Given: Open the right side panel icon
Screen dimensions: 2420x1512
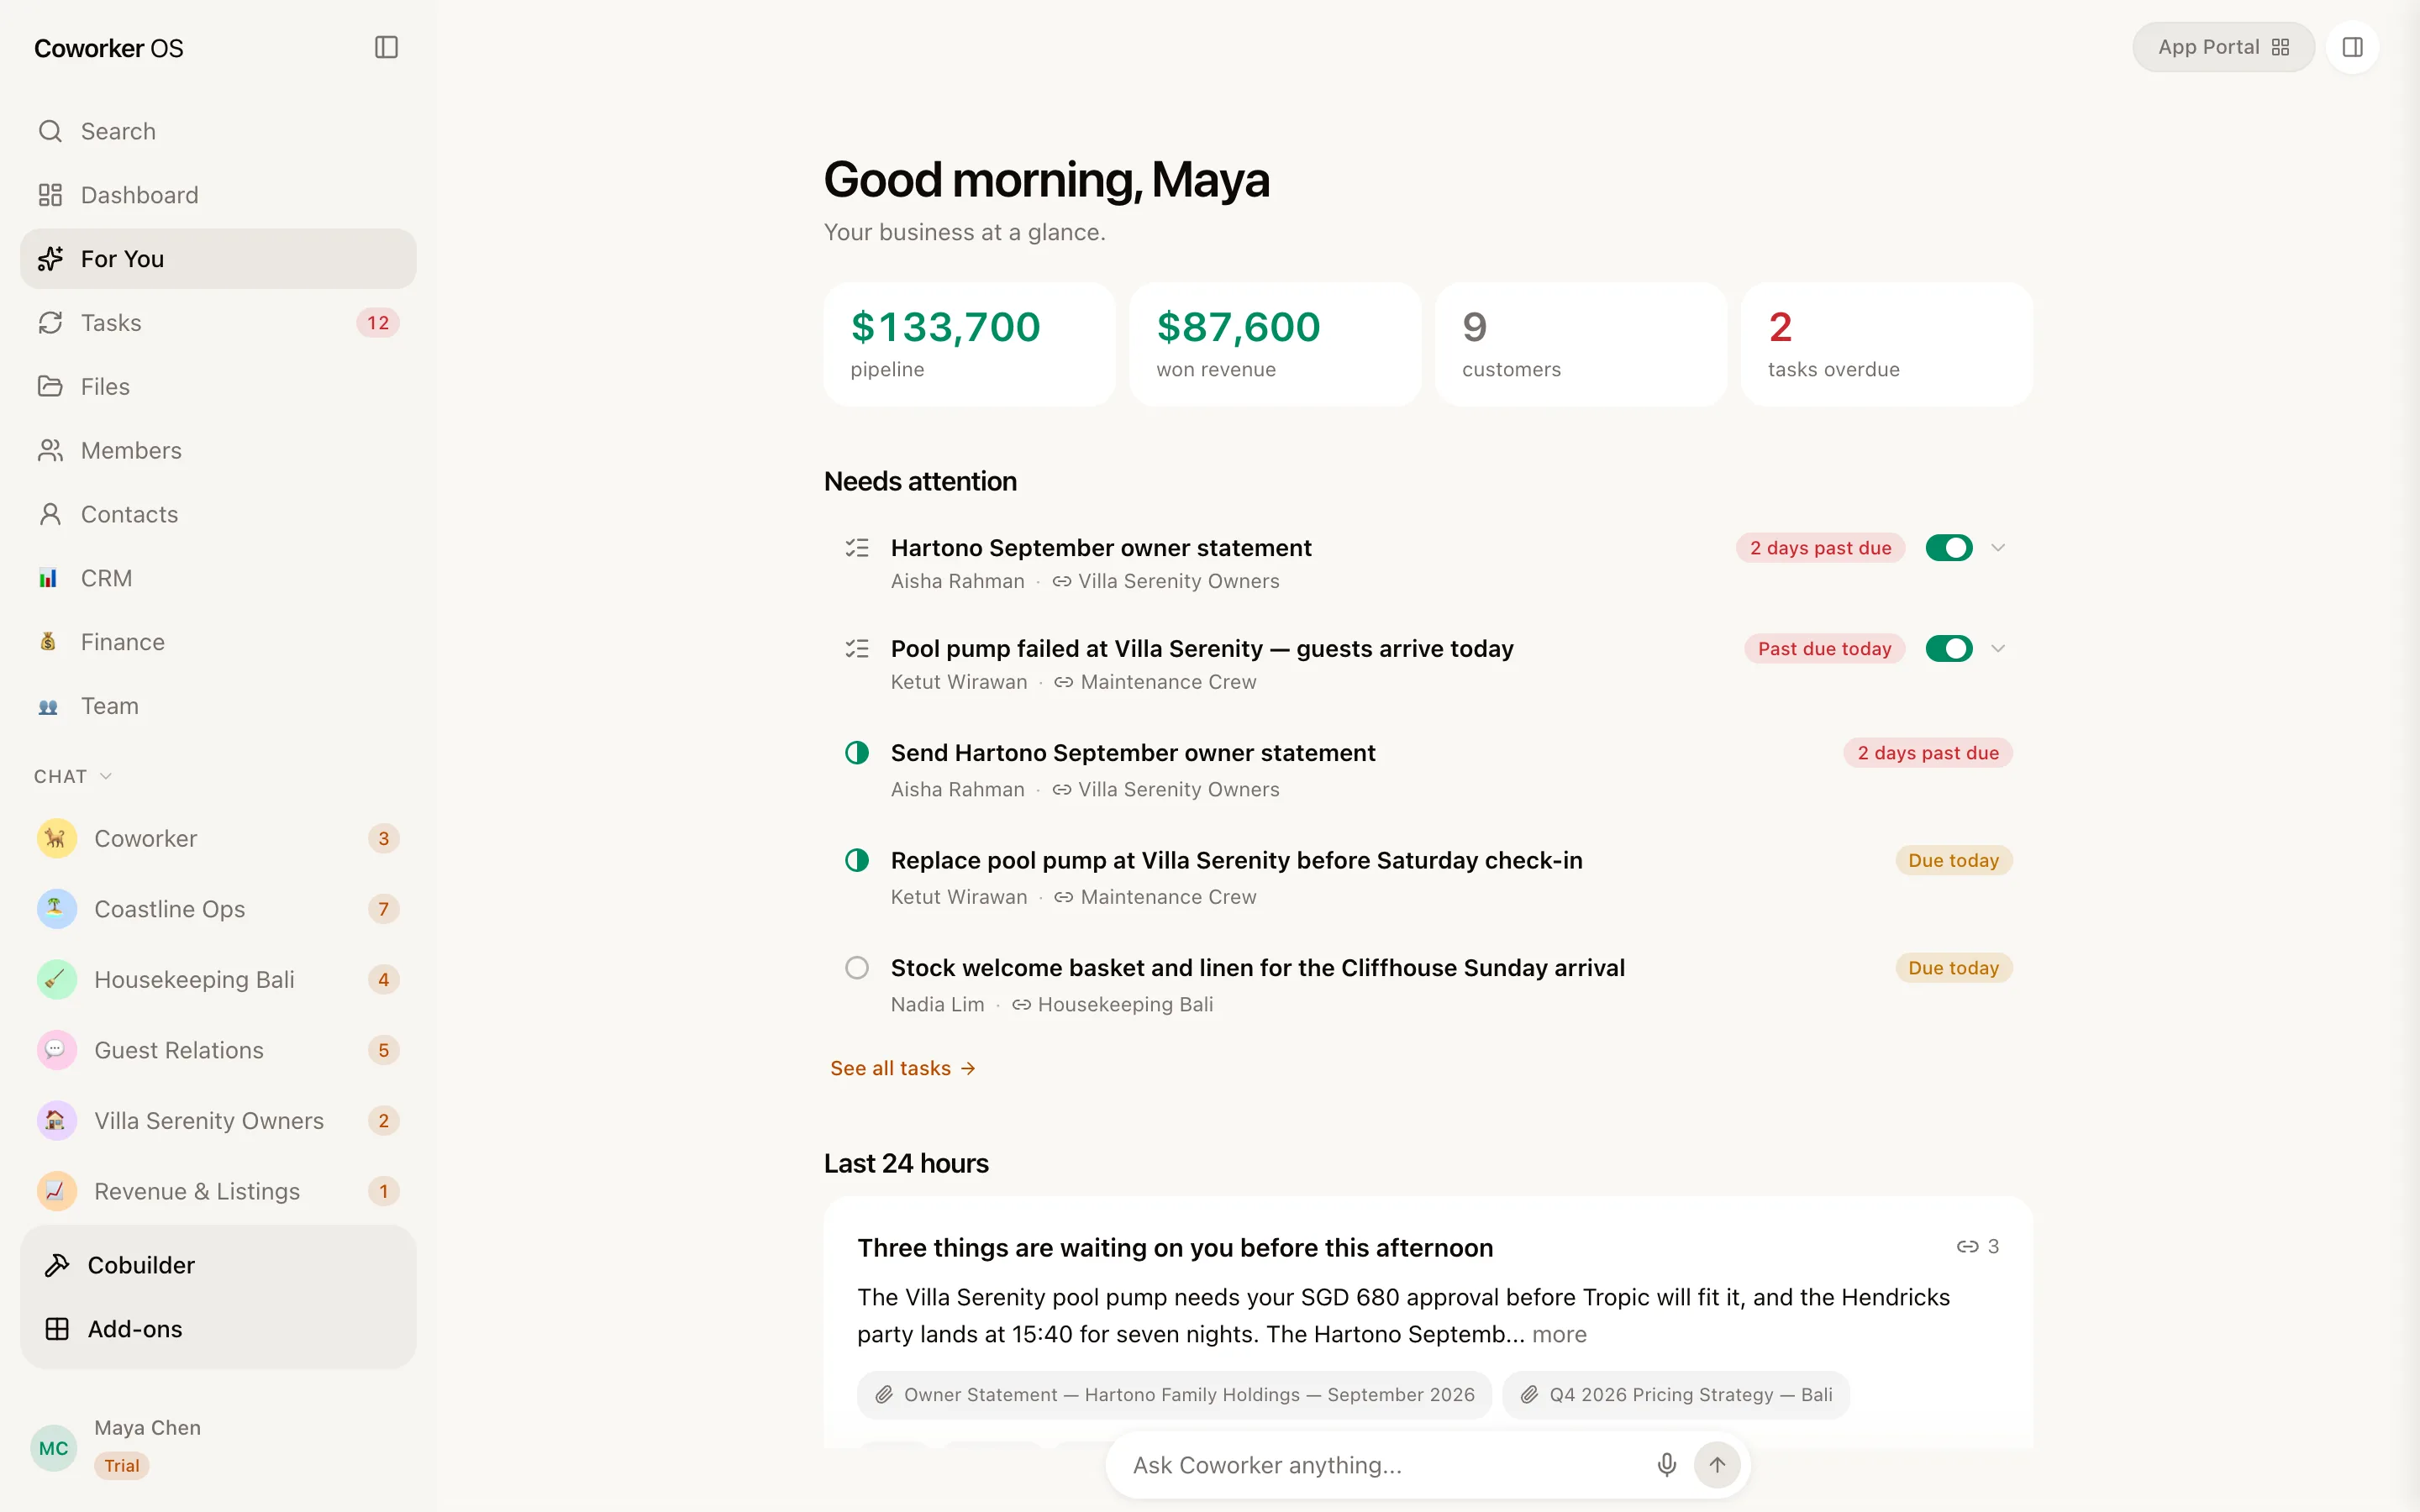Looking at the screenshot, I should click(2352, 47).
